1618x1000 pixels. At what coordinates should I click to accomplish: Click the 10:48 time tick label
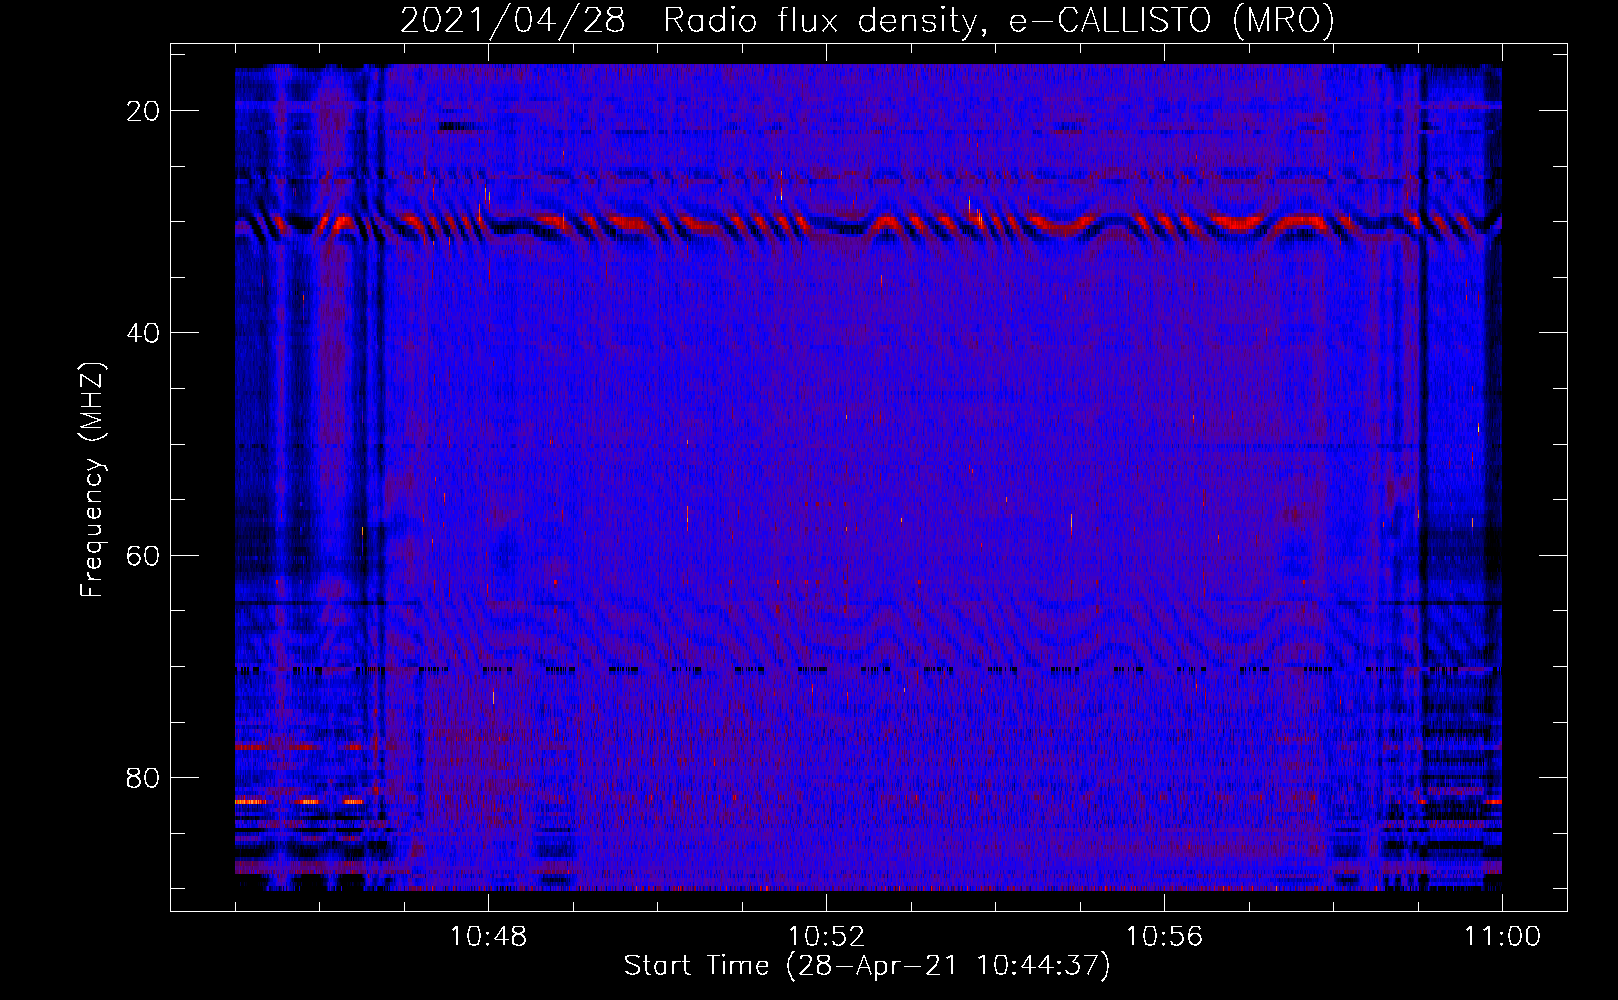tap(488, 937)
